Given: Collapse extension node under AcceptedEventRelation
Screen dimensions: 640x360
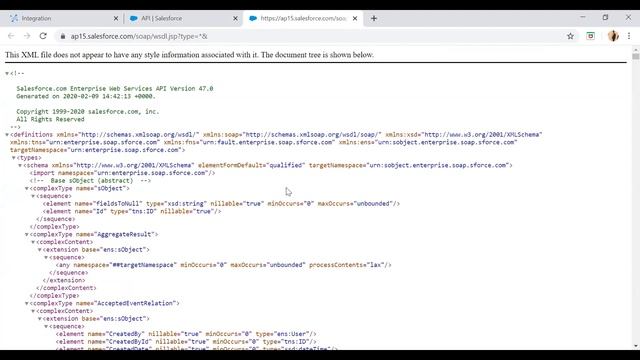Looking at the screenshot, I should tap(40, 319).
